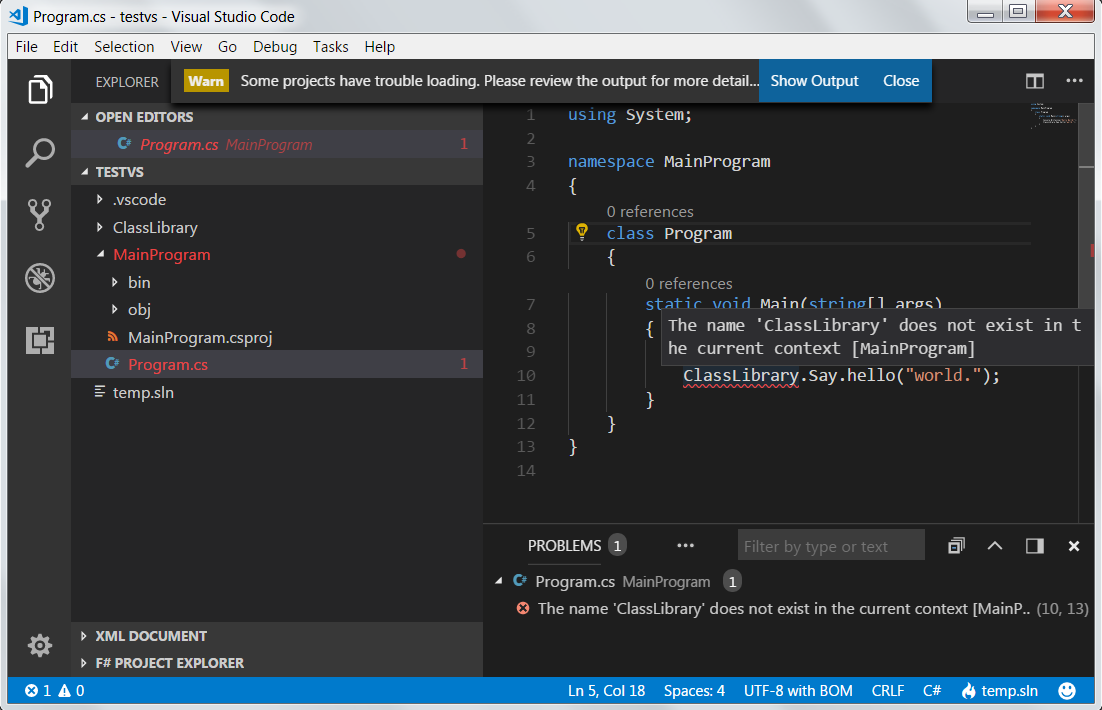Viewport: 1102px width, 710px height.
Task: Open the panel's hidden tabs ellipsis
Action: (685, 546)
